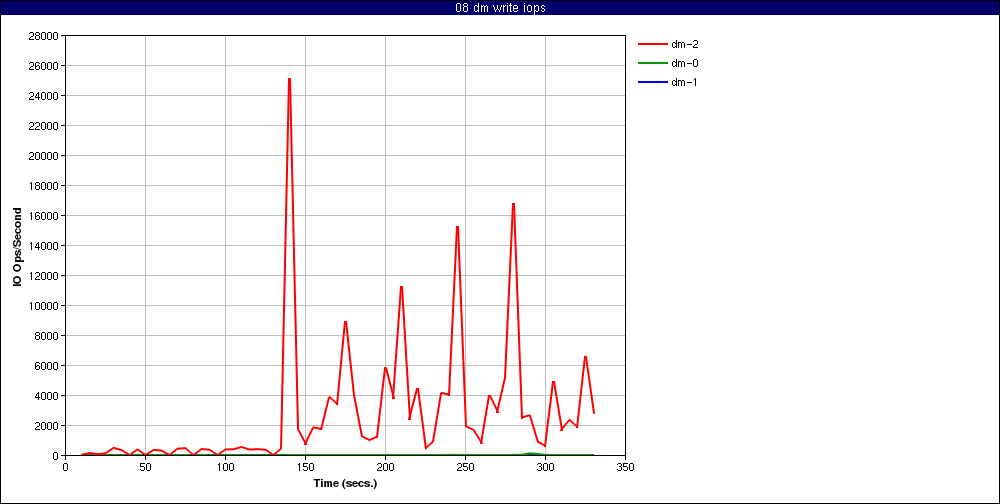This screenshot has width=1000, height=504.
Task: Click the 50 x-axis tick label
Action: pyautogui.click(x=145, y=467)
